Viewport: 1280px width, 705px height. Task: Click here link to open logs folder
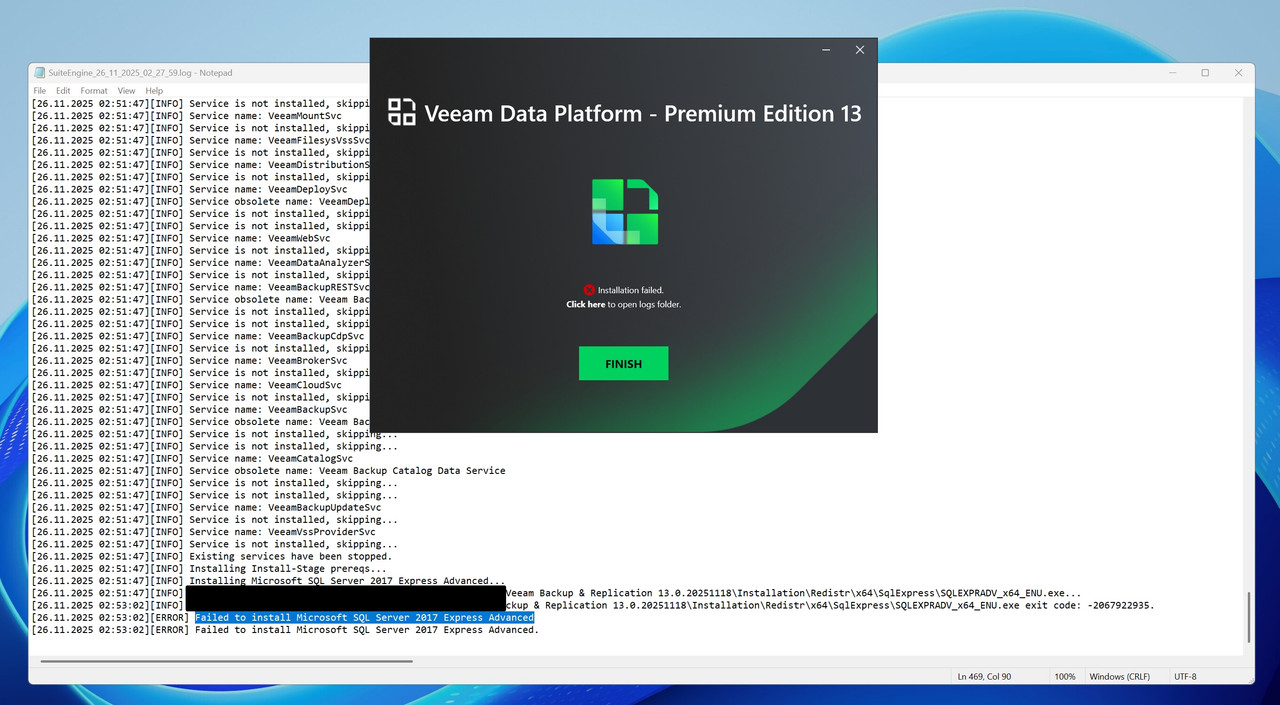tap(586, 304)
